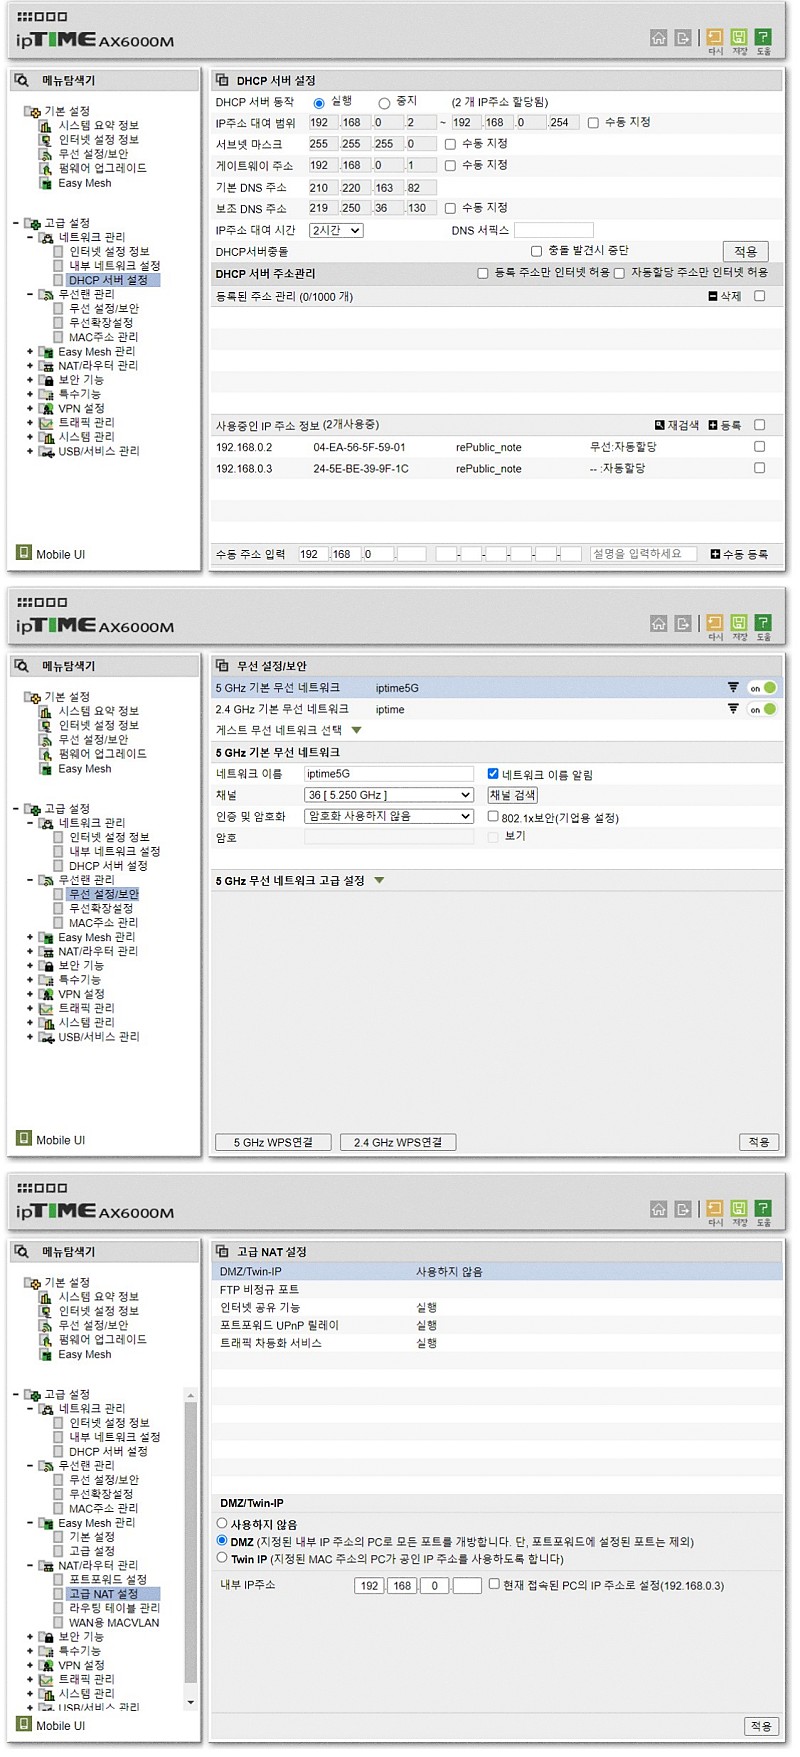This screenshot has height=1757, width=800.
Task: Click the filter icon on the iptime5G row
Action: coord(733,688)
